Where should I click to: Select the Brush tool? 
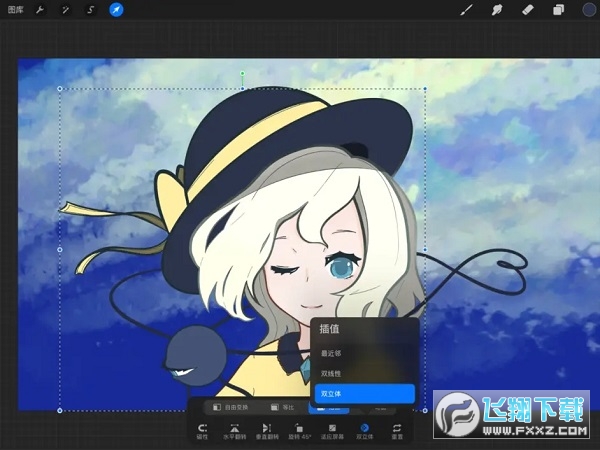466,10
